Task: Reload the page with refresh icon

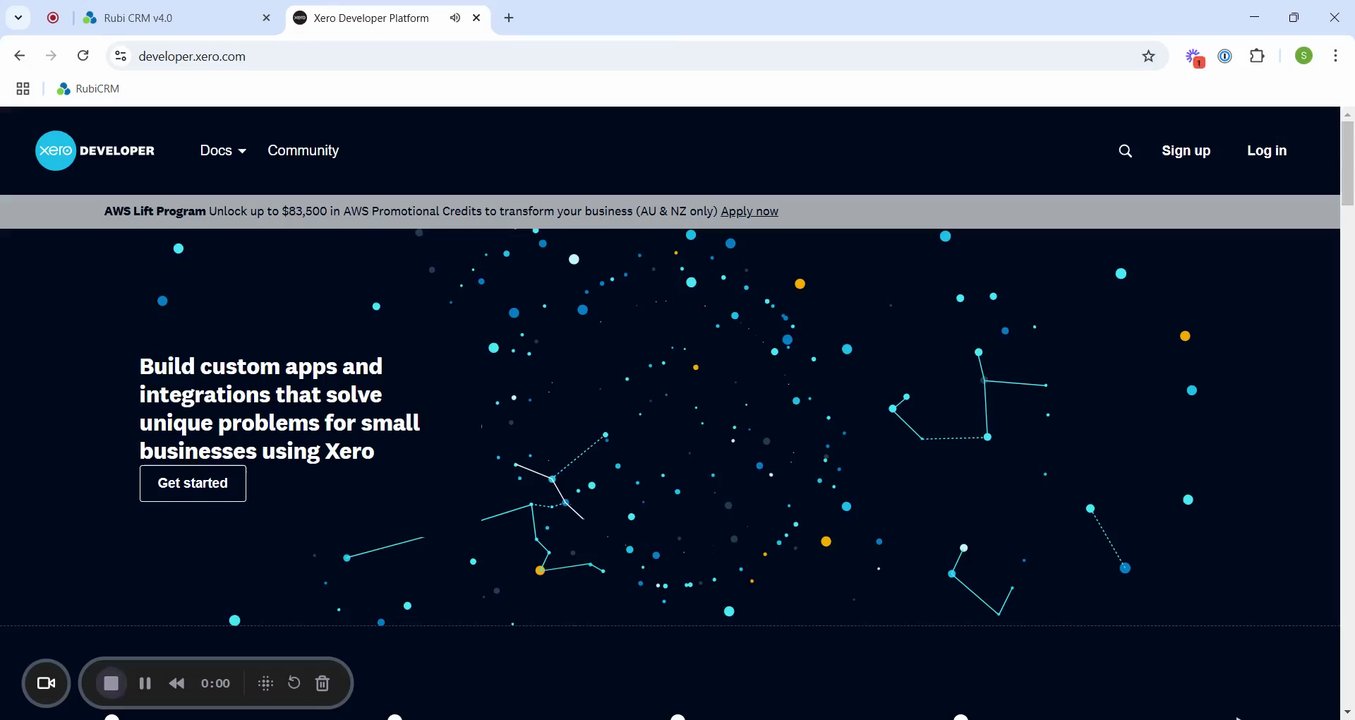Action: click(x=83, y=56)
